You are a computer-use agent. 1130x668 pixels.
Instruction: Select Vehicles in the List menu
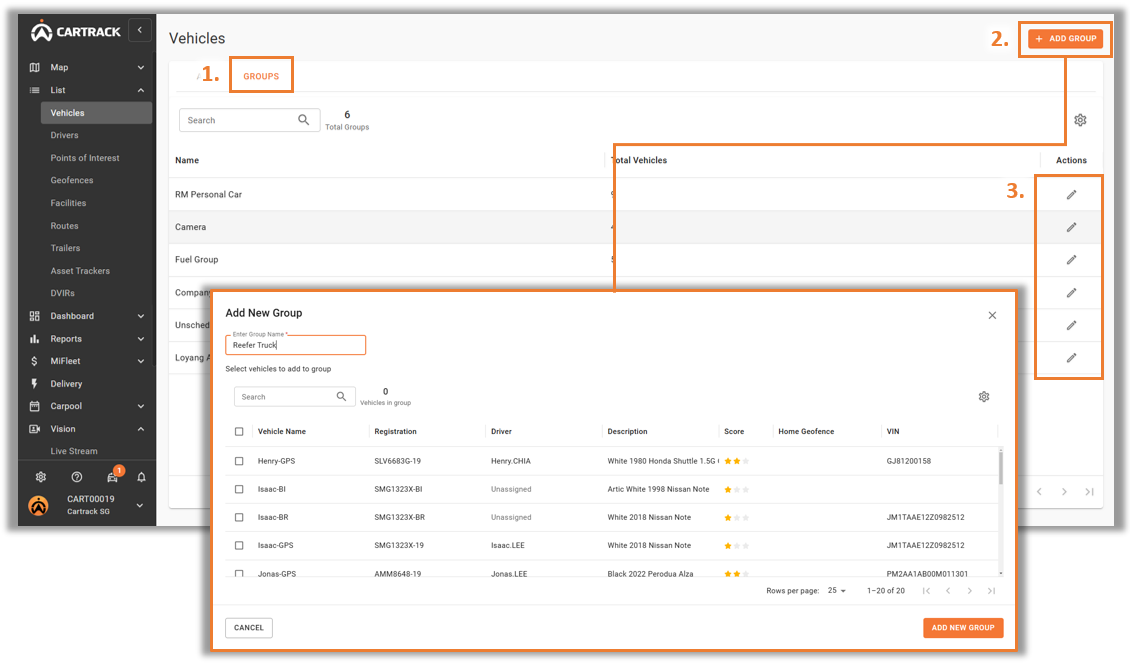coord(97,113)
